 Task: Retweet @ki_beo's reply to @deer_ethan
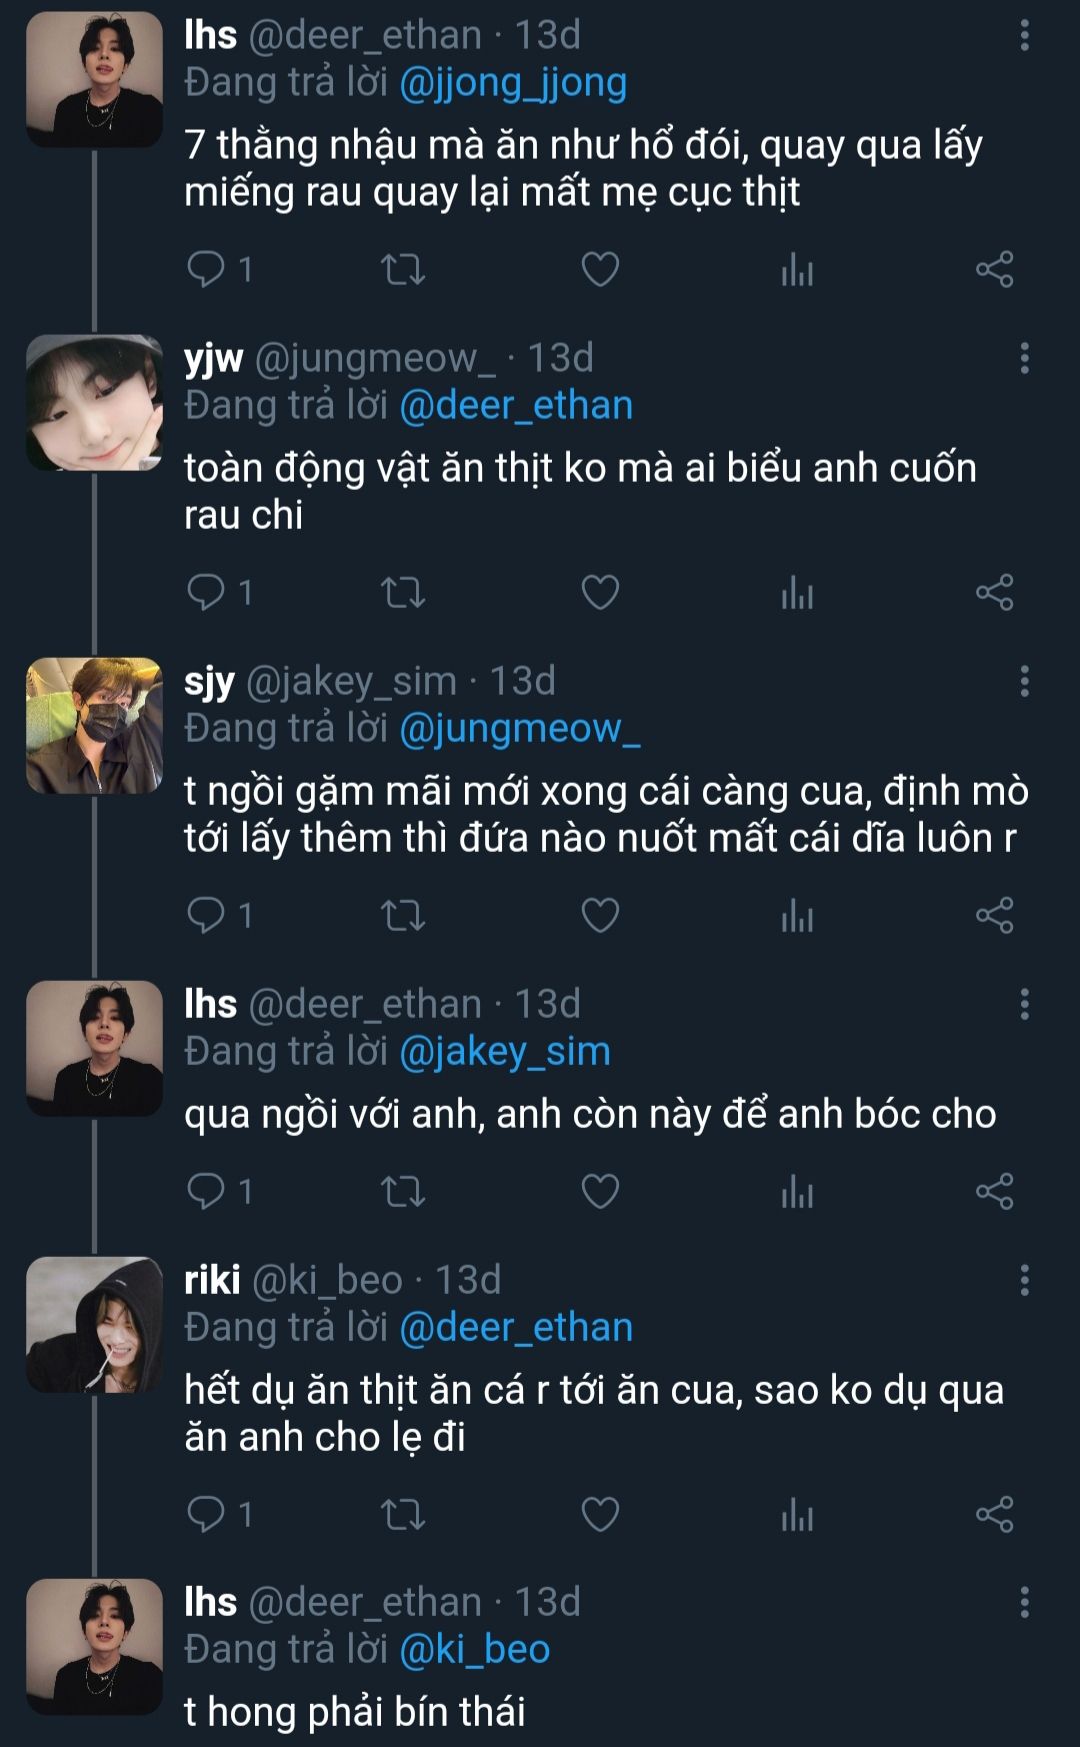click(404, 1514)
